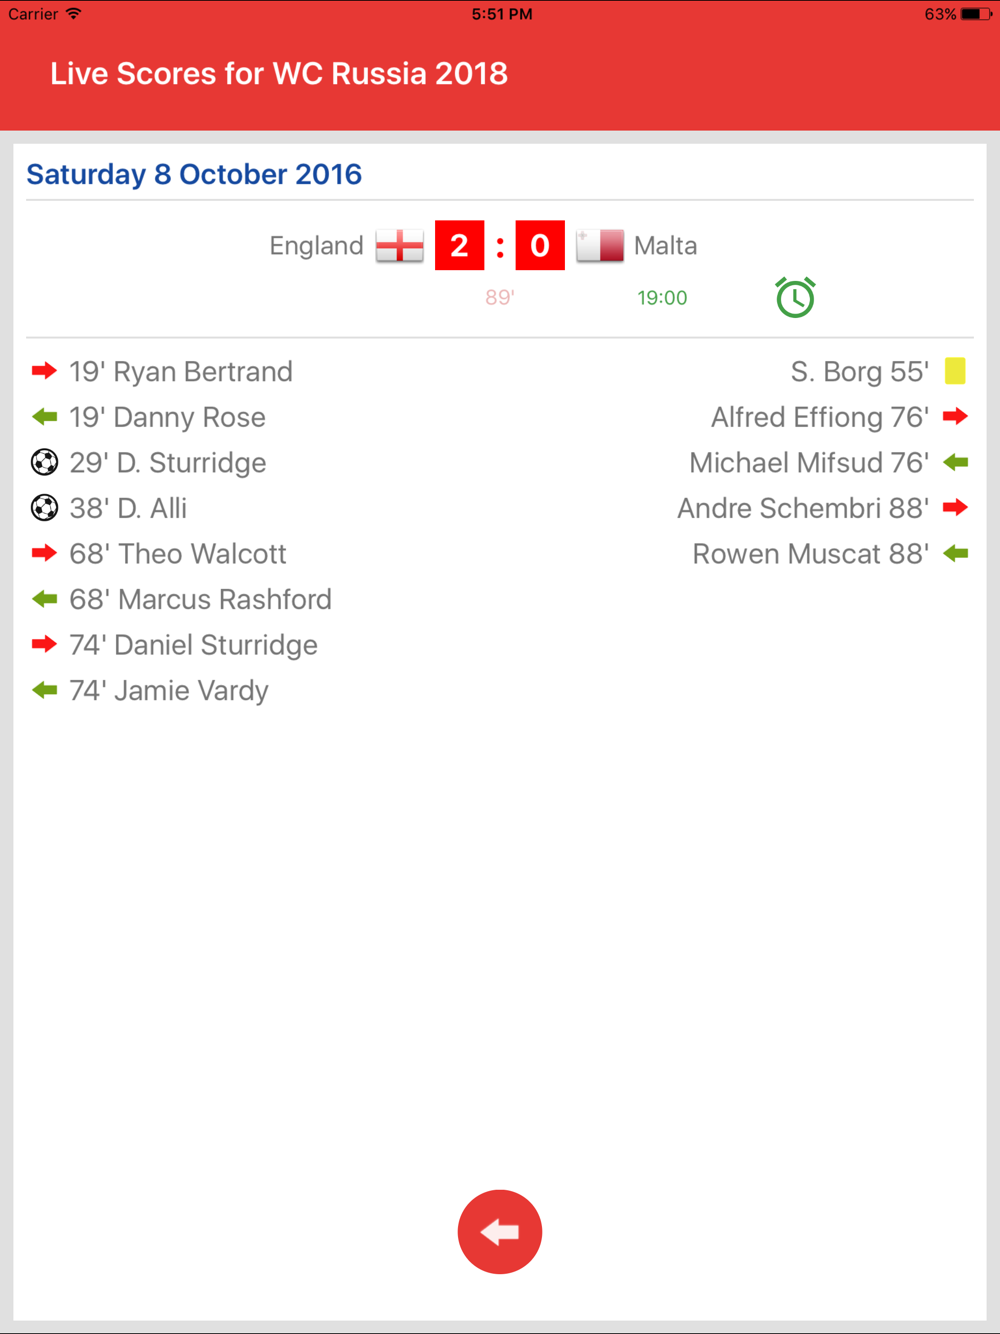Select the 68' Marcus Rashford event
This screenshot has height=1334, width=1000.
pyautogui.click(x=200, y=599)
